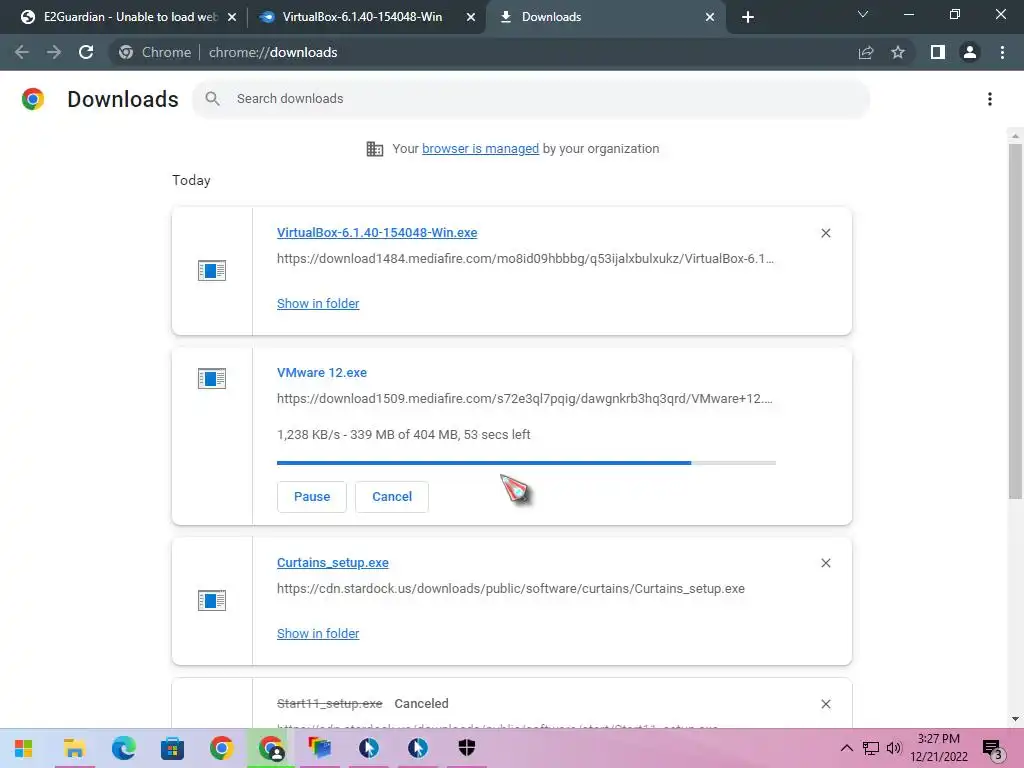The image size is (1024, 768).
Task: Share this page using the share icon
Action: [866, 52]
